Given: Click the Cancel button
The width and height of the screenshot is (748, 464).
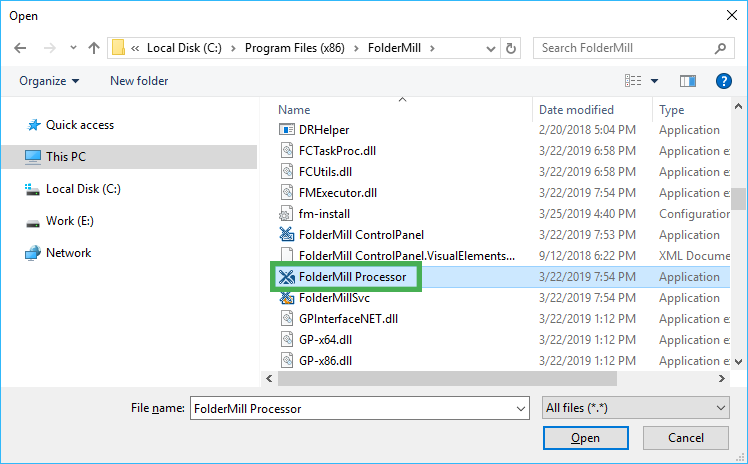Looking at the screenshot, I should click(686, 438).
